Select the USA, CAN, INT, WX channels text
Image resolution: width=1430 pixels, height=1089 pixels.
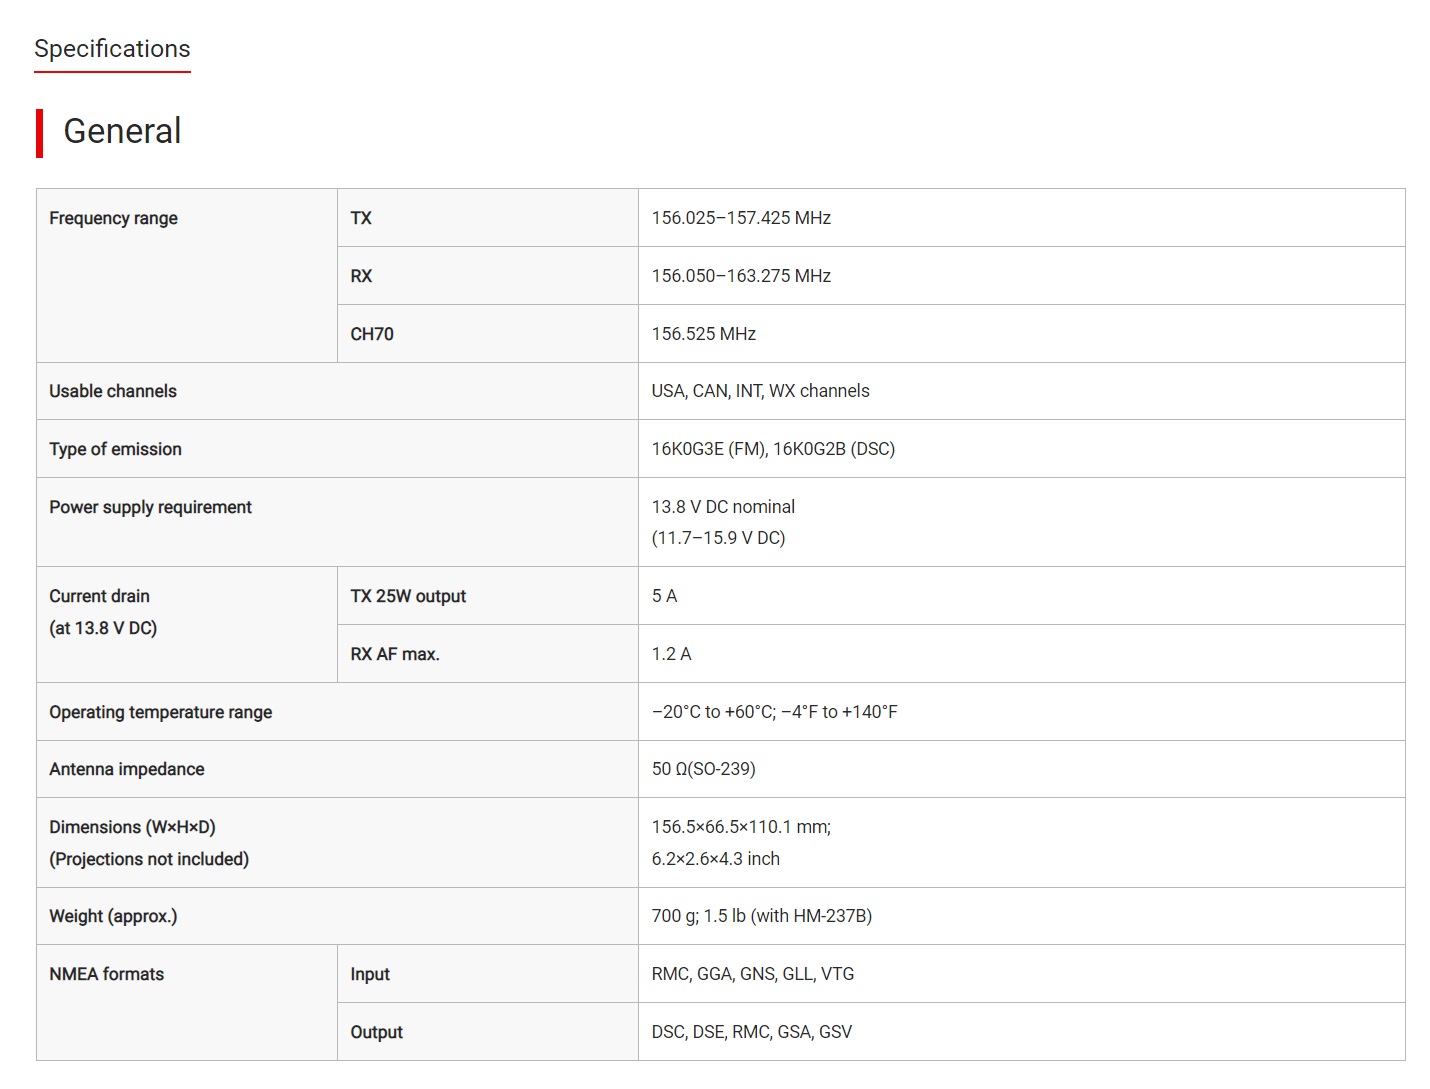click(760, 391)
